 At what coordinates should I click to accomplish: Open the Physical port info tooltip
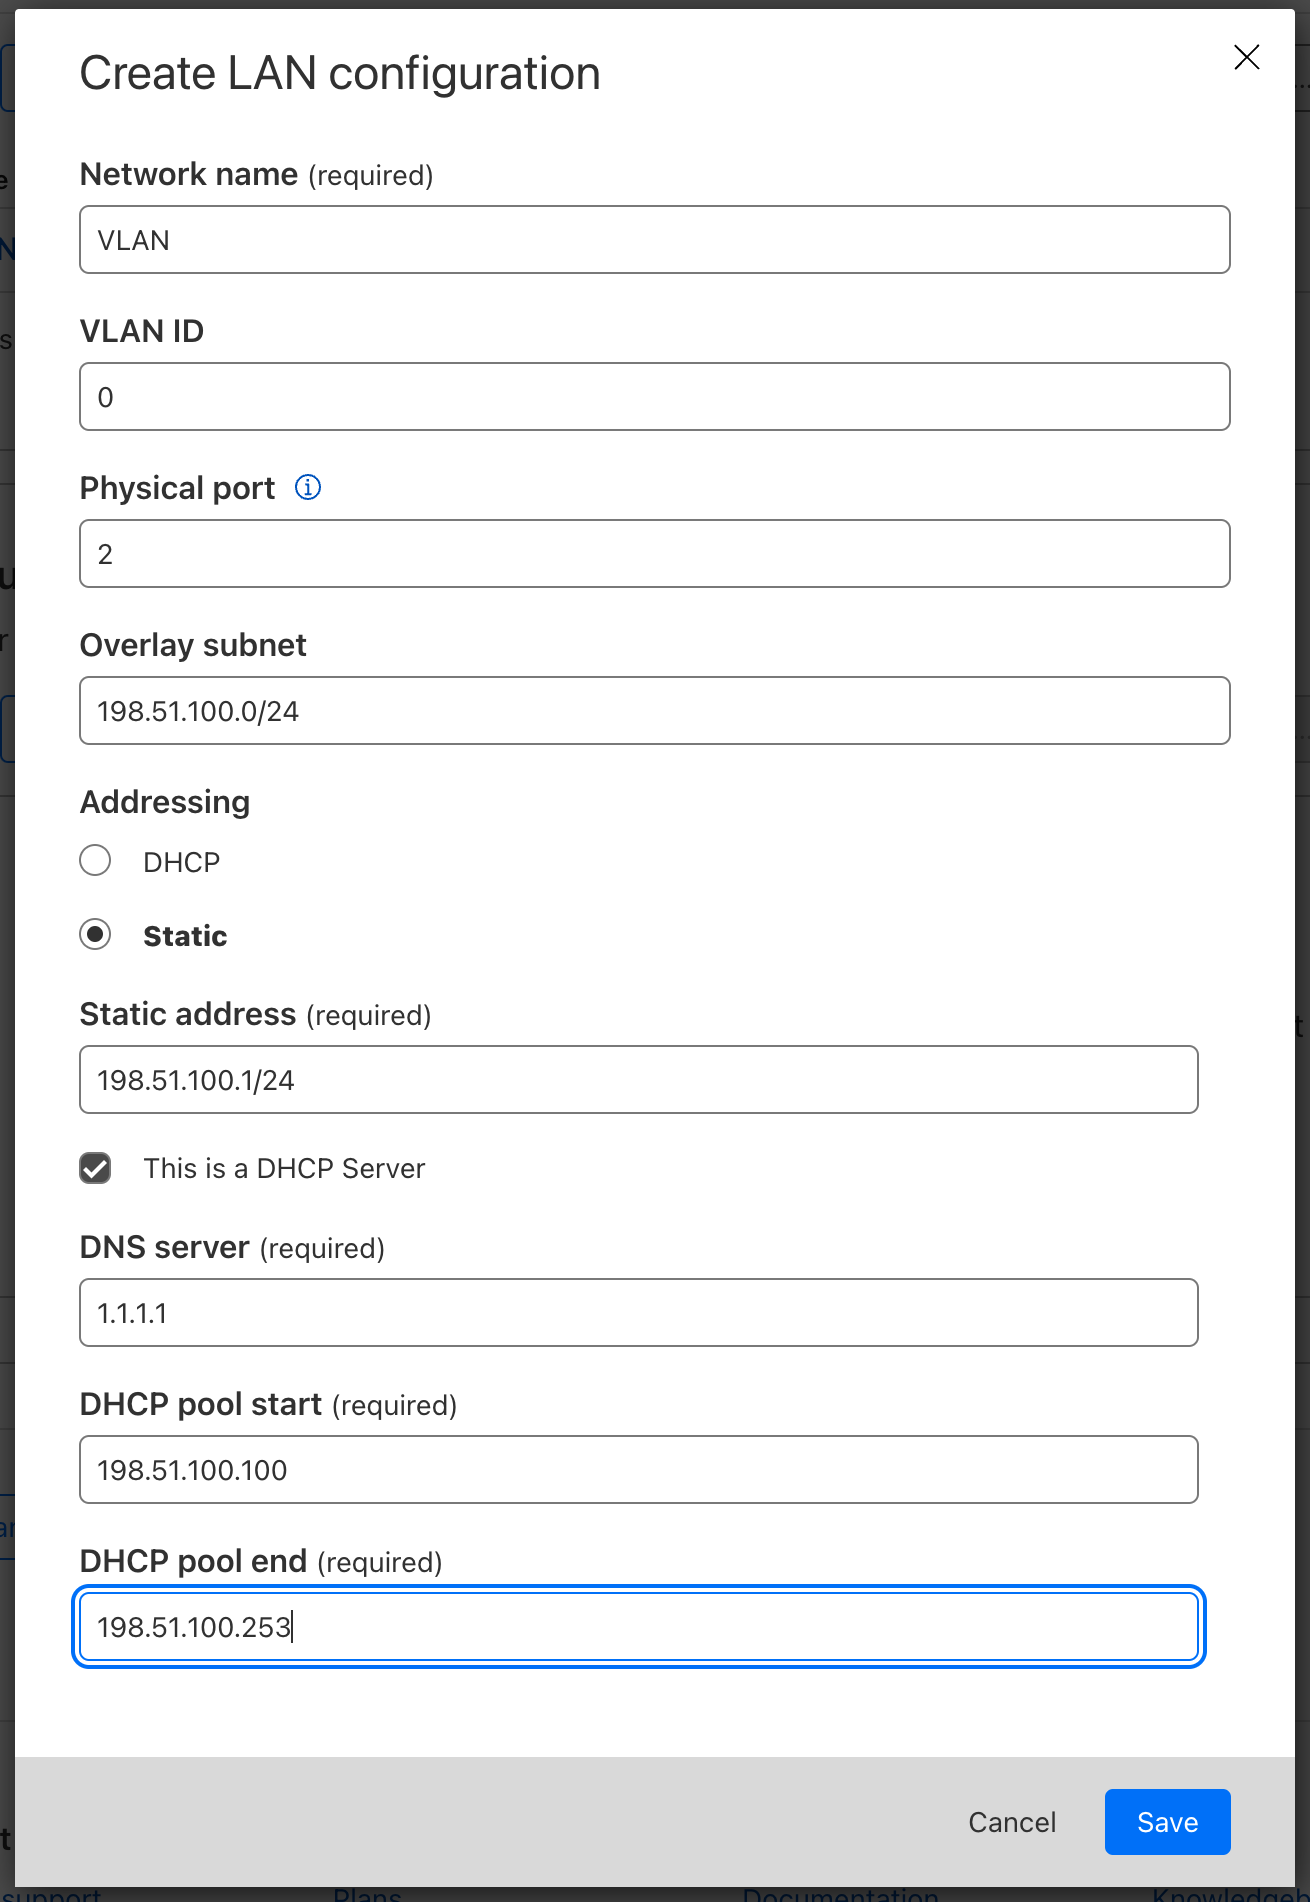click(x=309, y=487)
